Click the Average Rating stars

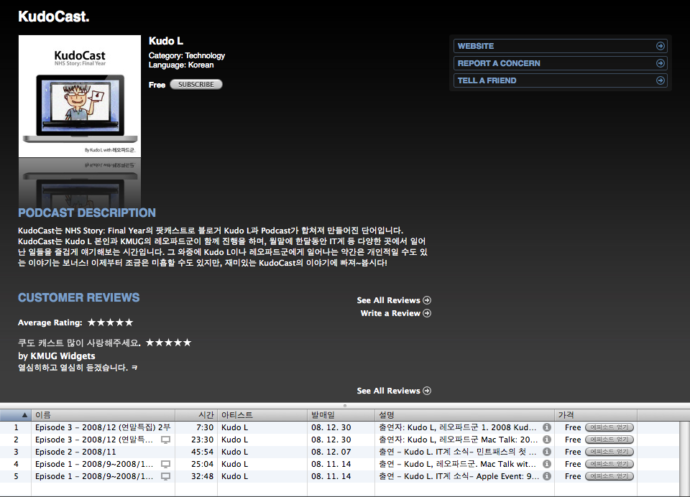[x=110, y=323]
